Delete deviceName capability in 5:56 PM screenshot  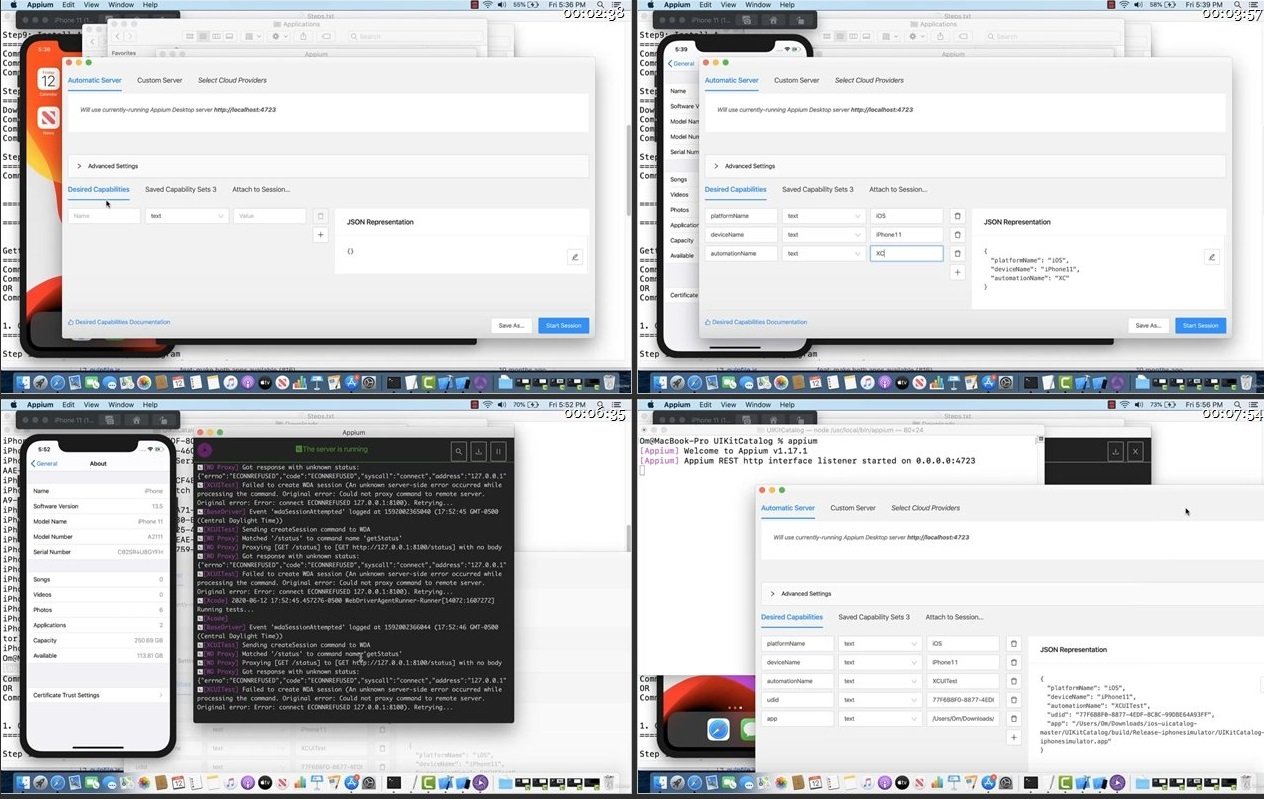[x=1013, y=662]
